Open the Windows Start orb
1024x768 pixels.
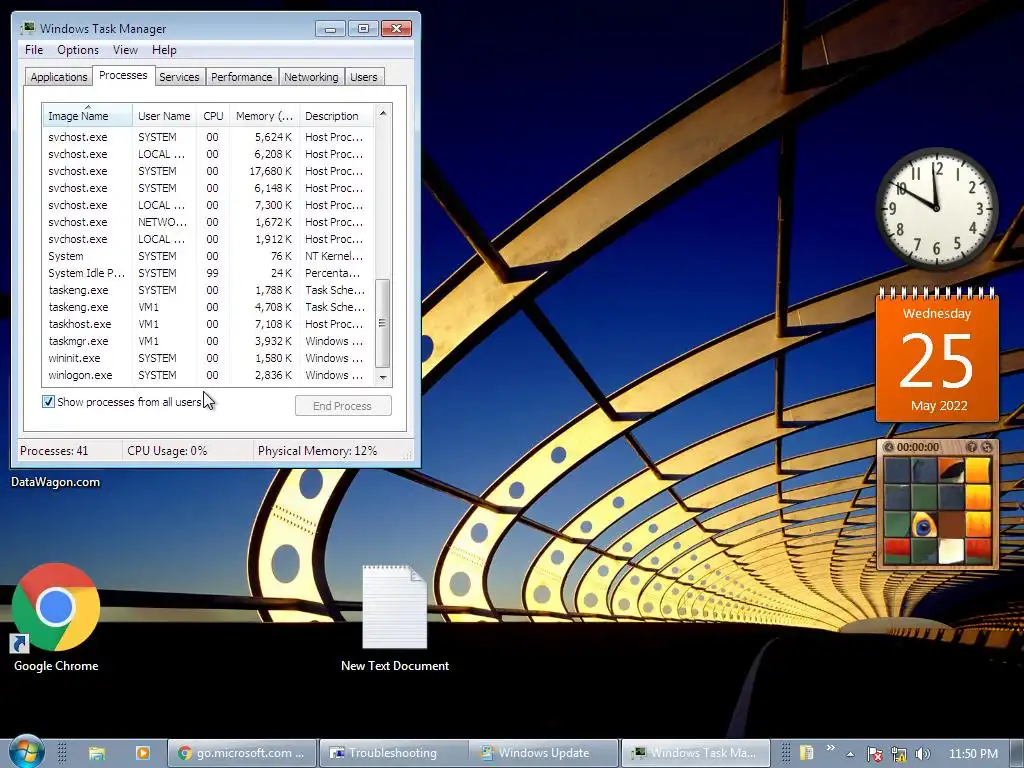click(26, 751)
